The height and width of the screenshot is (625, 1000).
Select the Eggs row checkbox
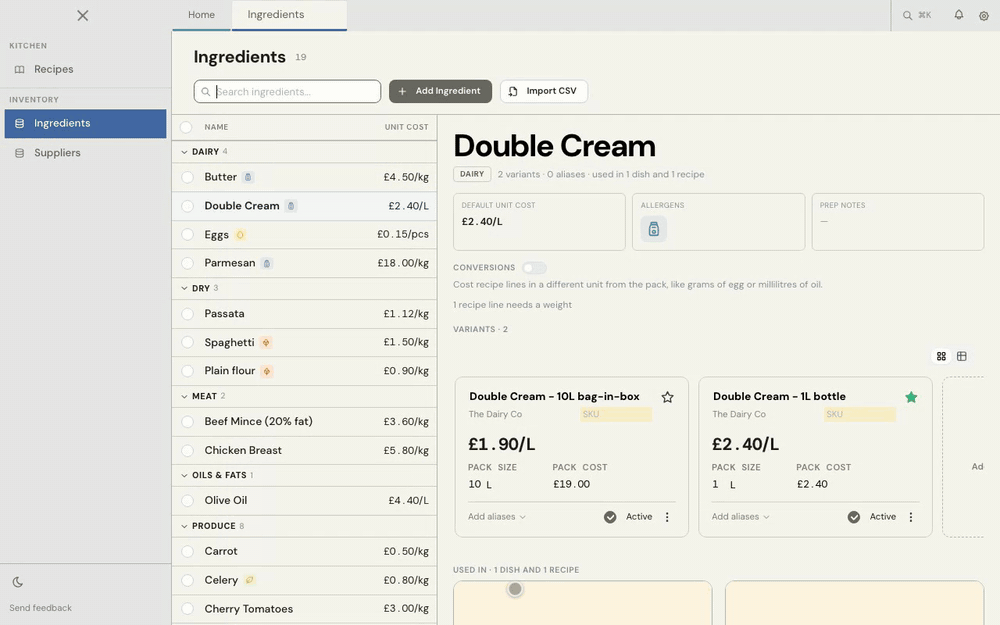point(188,235)
